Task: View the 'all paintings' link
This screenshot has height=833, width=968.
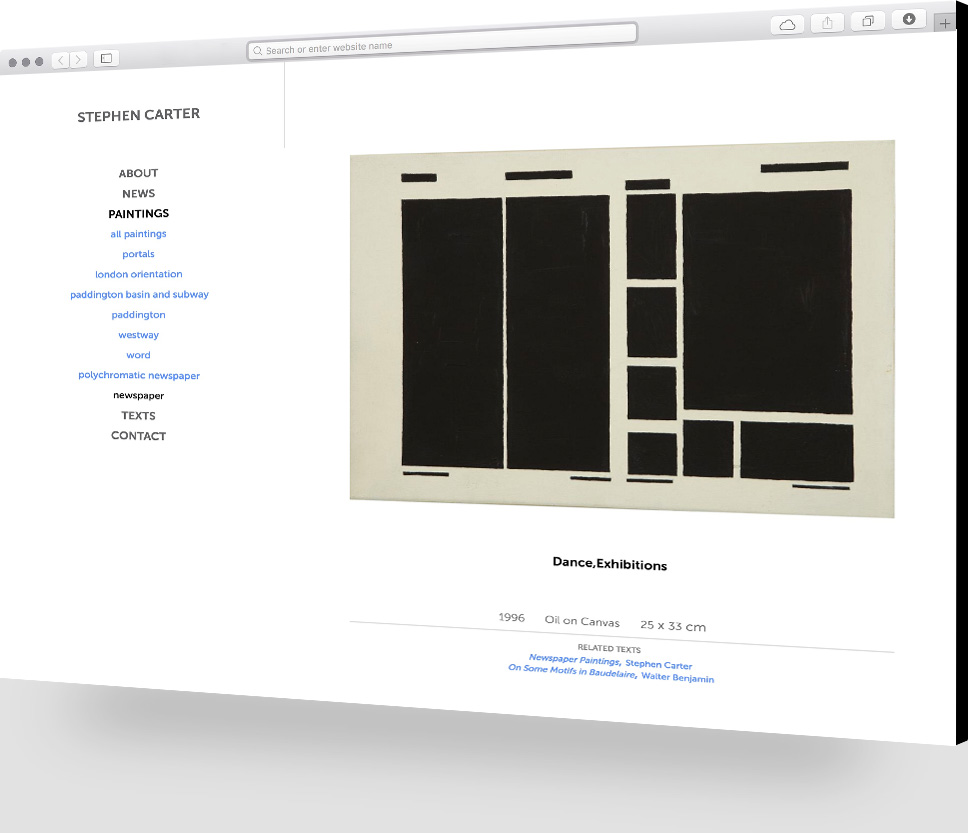Action: pos(138,234)
